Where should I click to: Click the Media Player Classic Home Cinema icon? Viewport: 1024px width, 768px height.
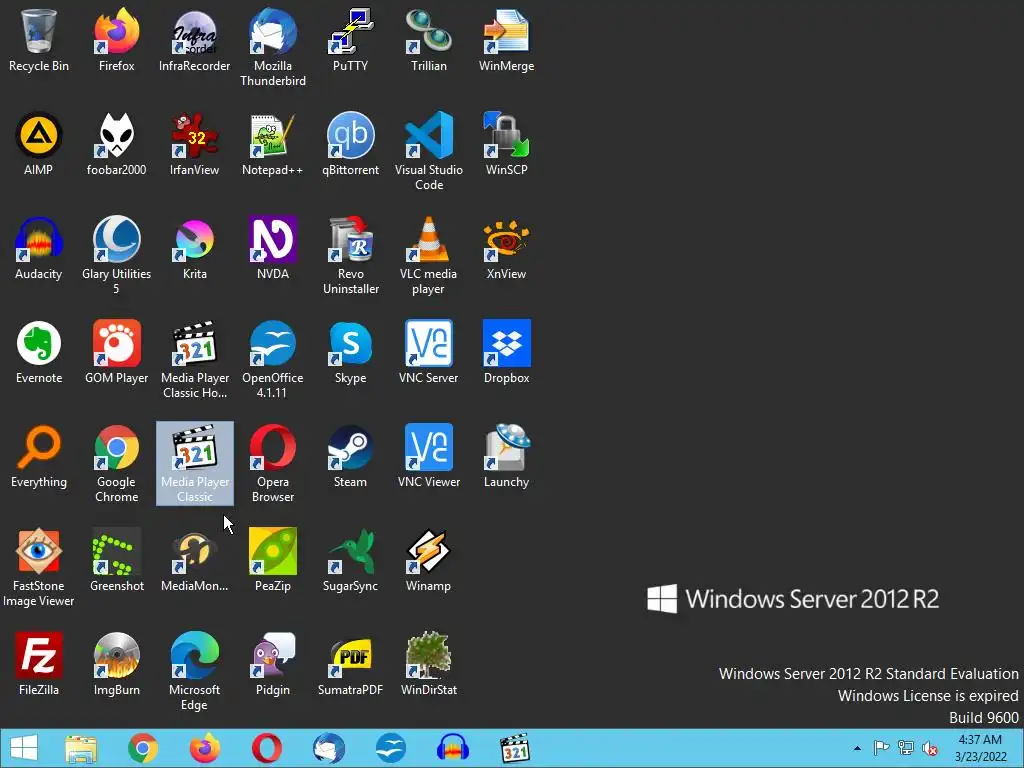pyautogui.click(x=195, y=359)
